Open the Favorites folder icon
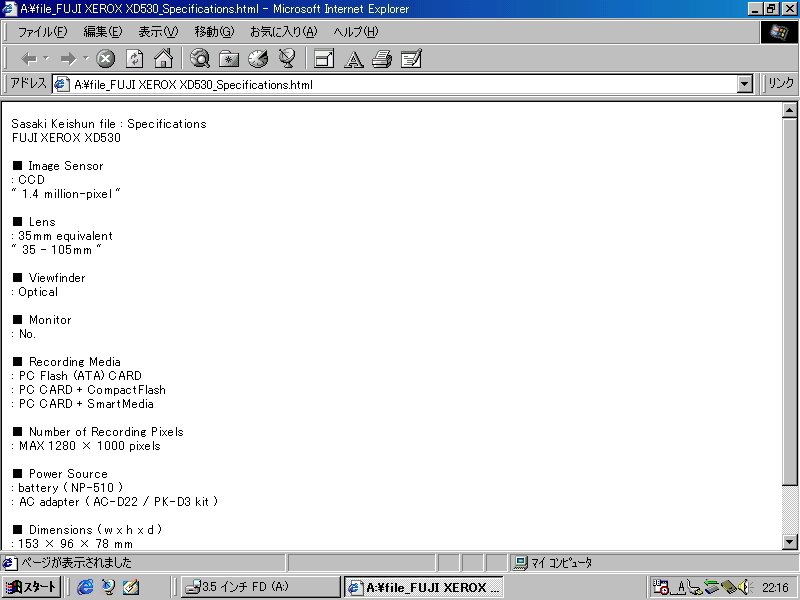Screen dimensions: 800x600 (x=229, y=59)
